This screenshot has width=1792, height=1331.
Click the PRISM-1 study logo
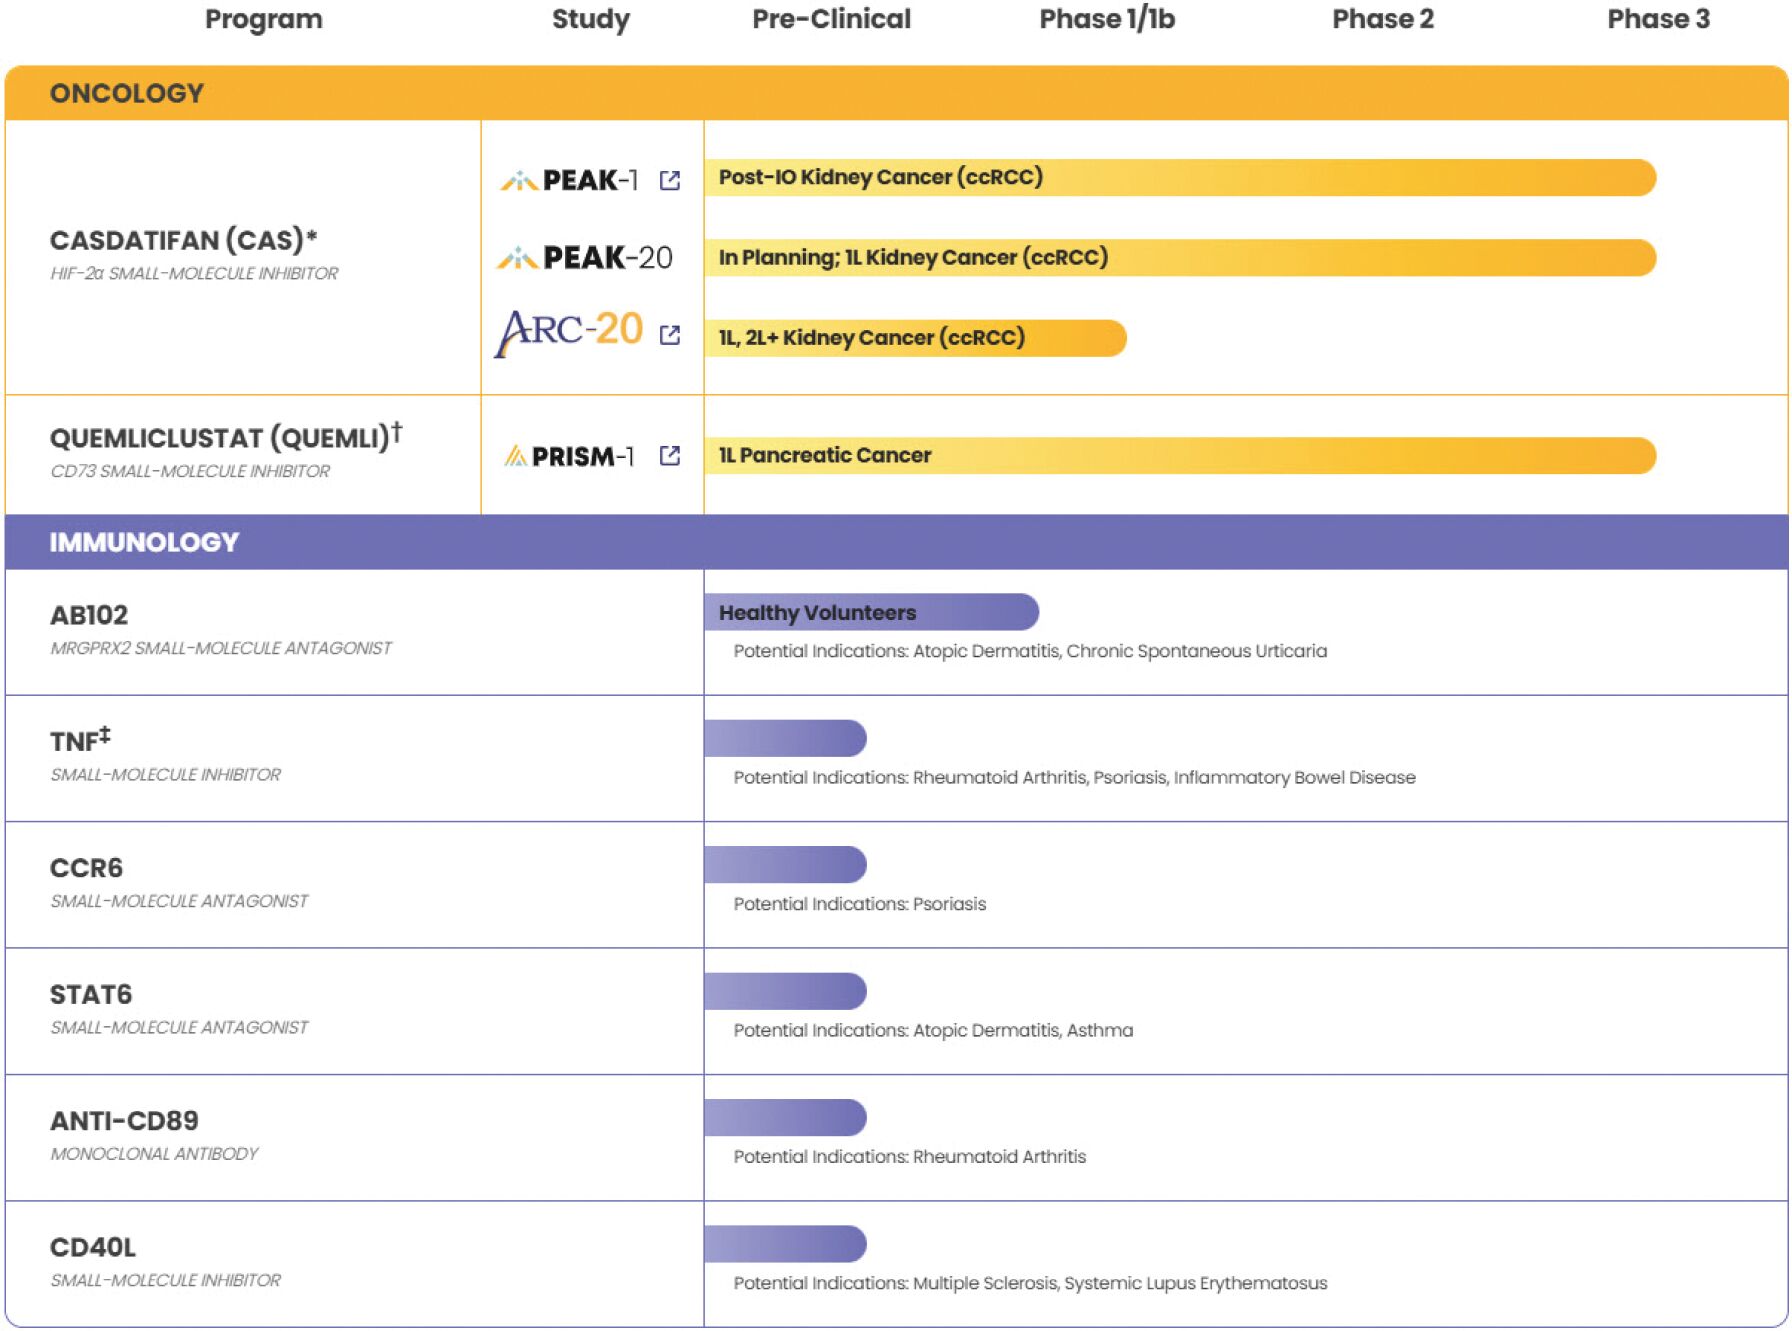[x=569, y=456]
